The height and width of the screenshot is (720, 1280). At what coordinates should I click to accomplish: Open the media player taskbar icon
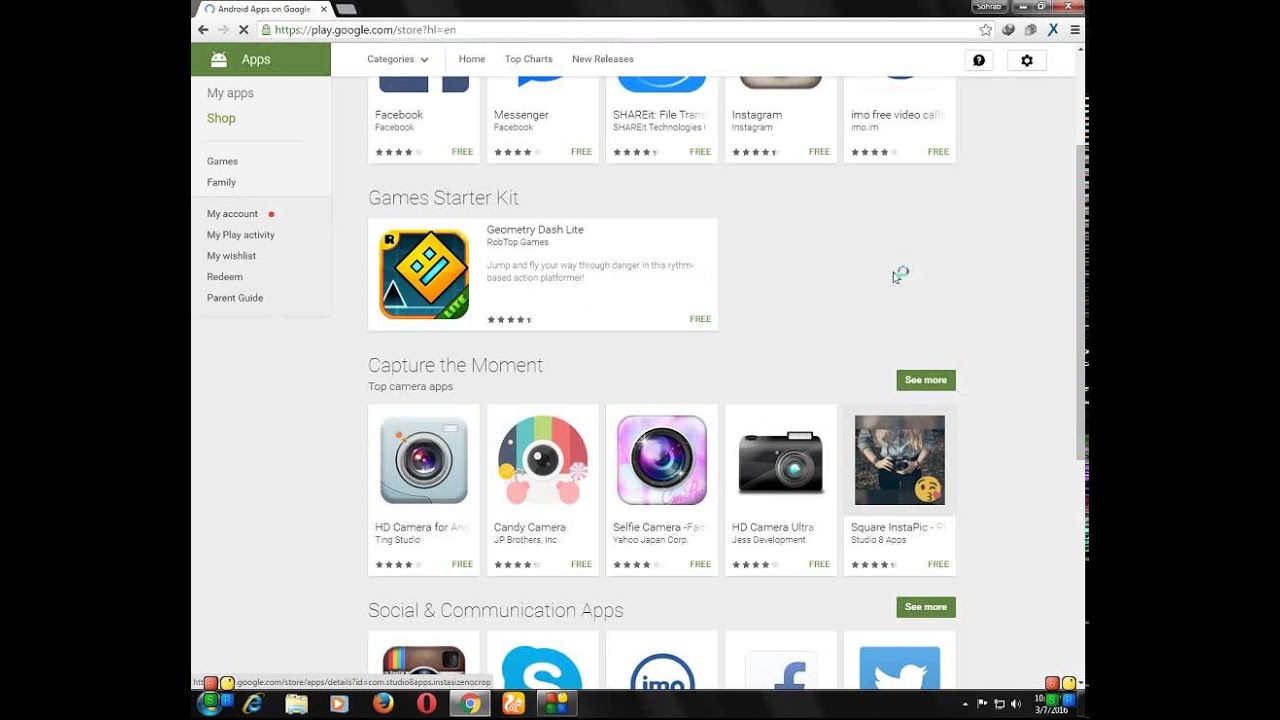(x=340, y=704)
